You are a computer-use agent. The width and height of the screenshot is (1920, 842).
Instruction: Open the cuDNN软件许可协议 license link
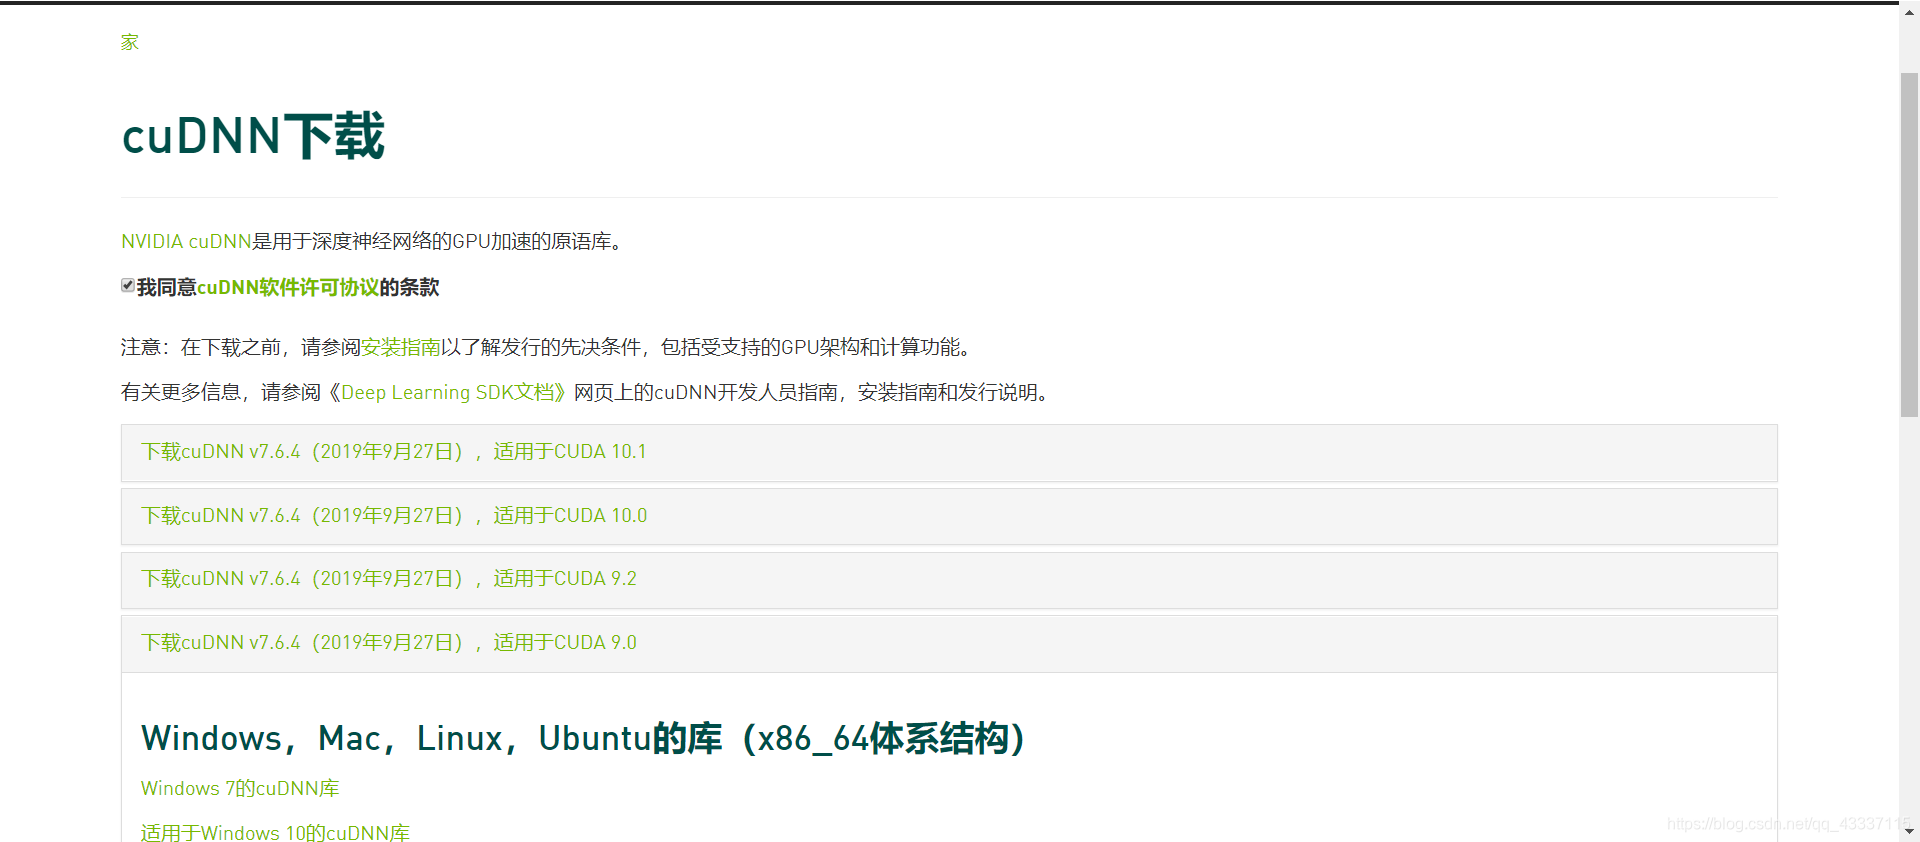[x=288, y=287]
